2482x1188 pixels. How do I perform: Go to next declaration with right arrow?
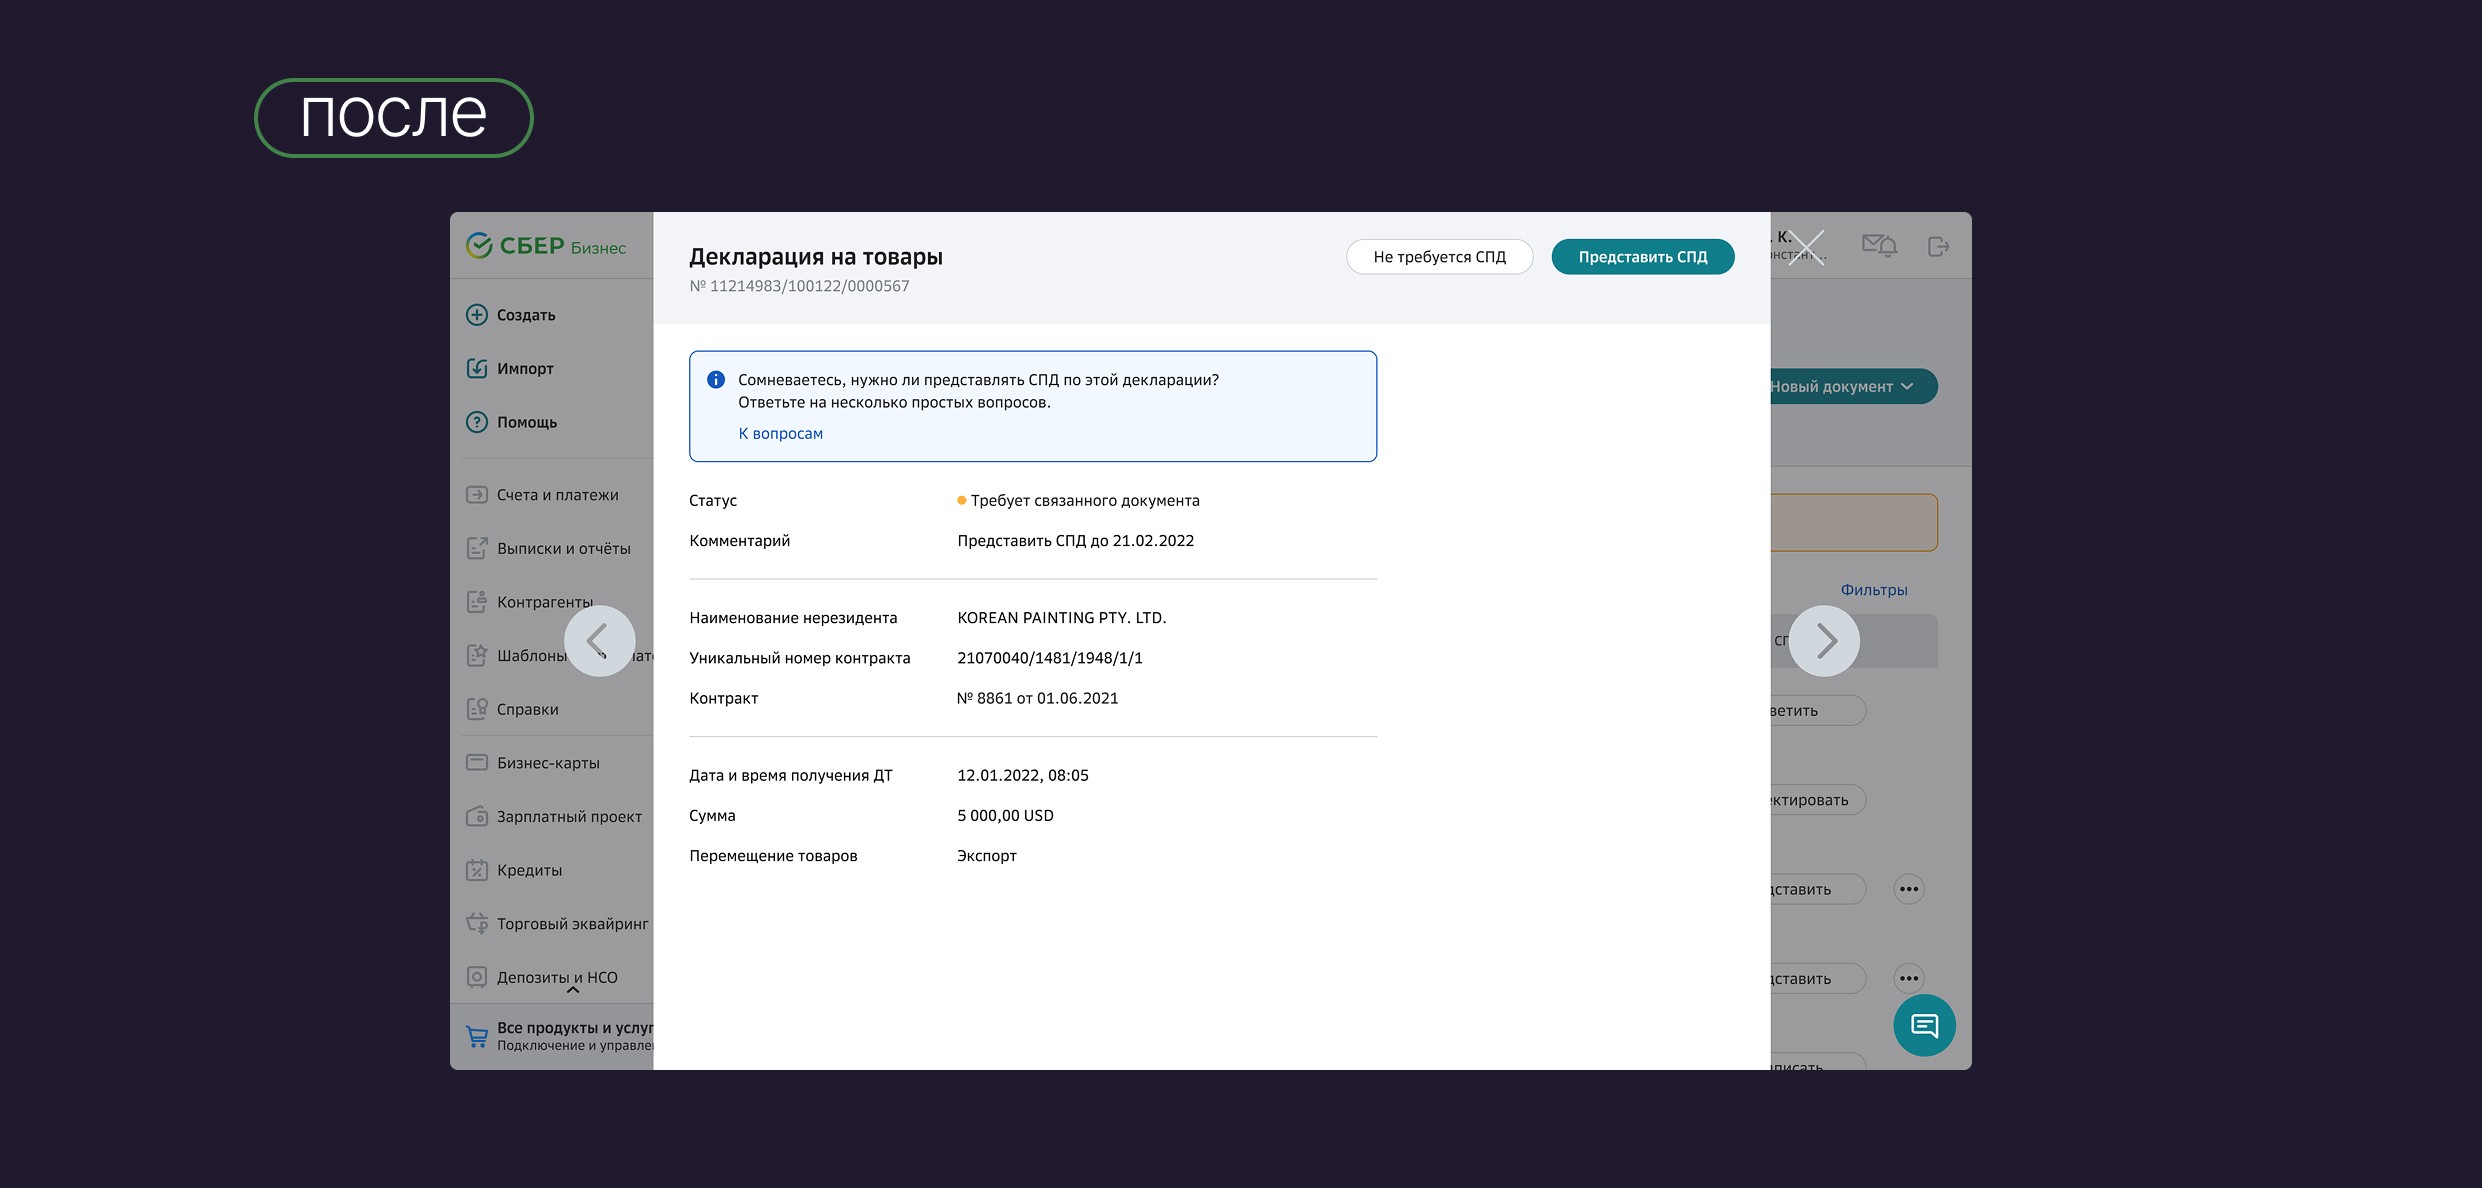pyautogui.click(x=1824, y=641)
